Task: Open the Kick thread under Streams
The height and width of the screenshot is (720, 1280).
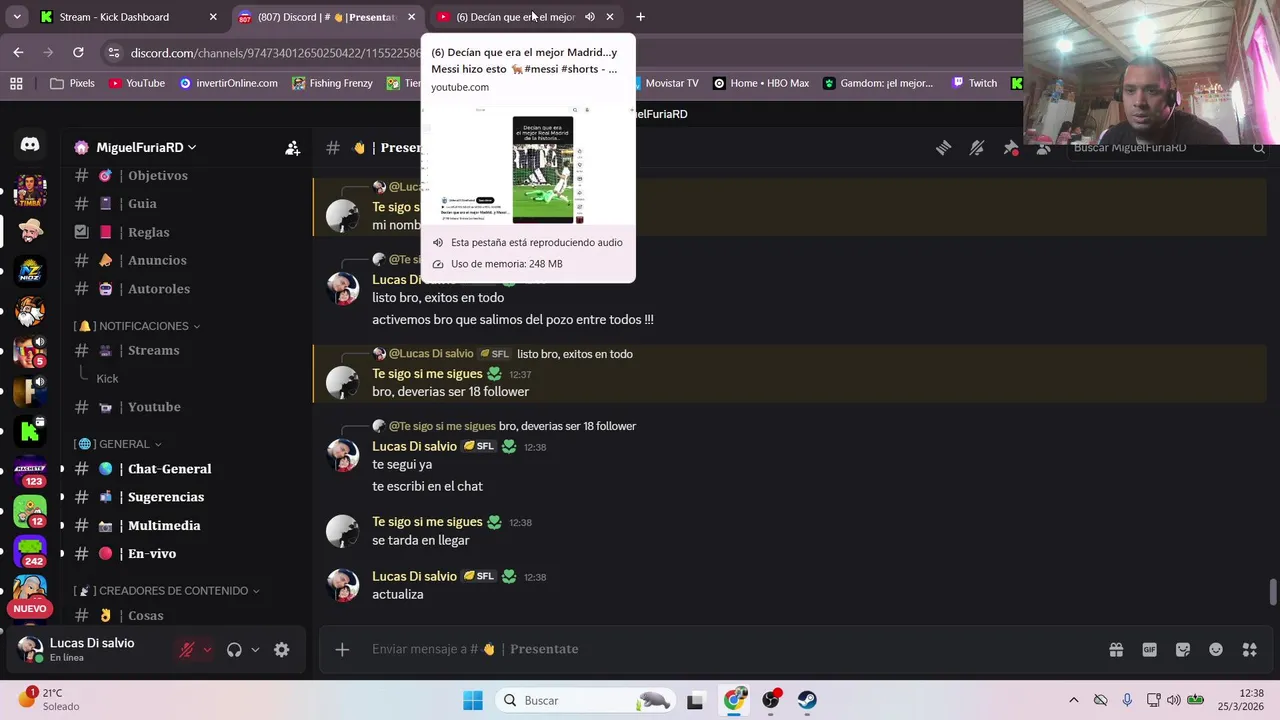Action: (107, 378)
